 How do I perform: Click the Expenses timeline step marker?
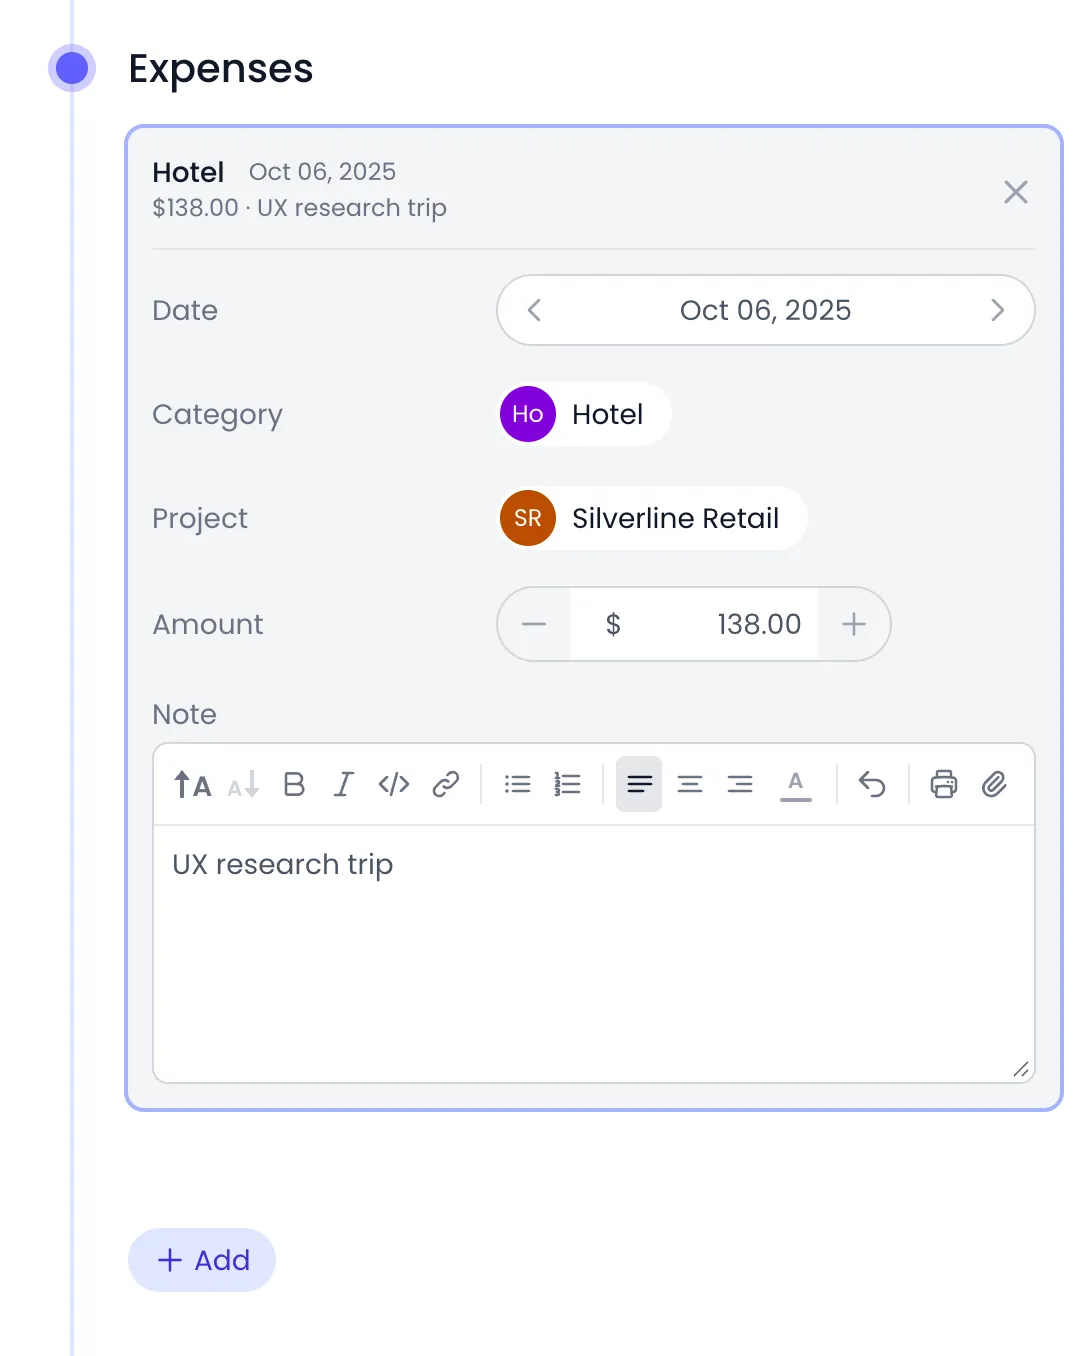[72, 68]
